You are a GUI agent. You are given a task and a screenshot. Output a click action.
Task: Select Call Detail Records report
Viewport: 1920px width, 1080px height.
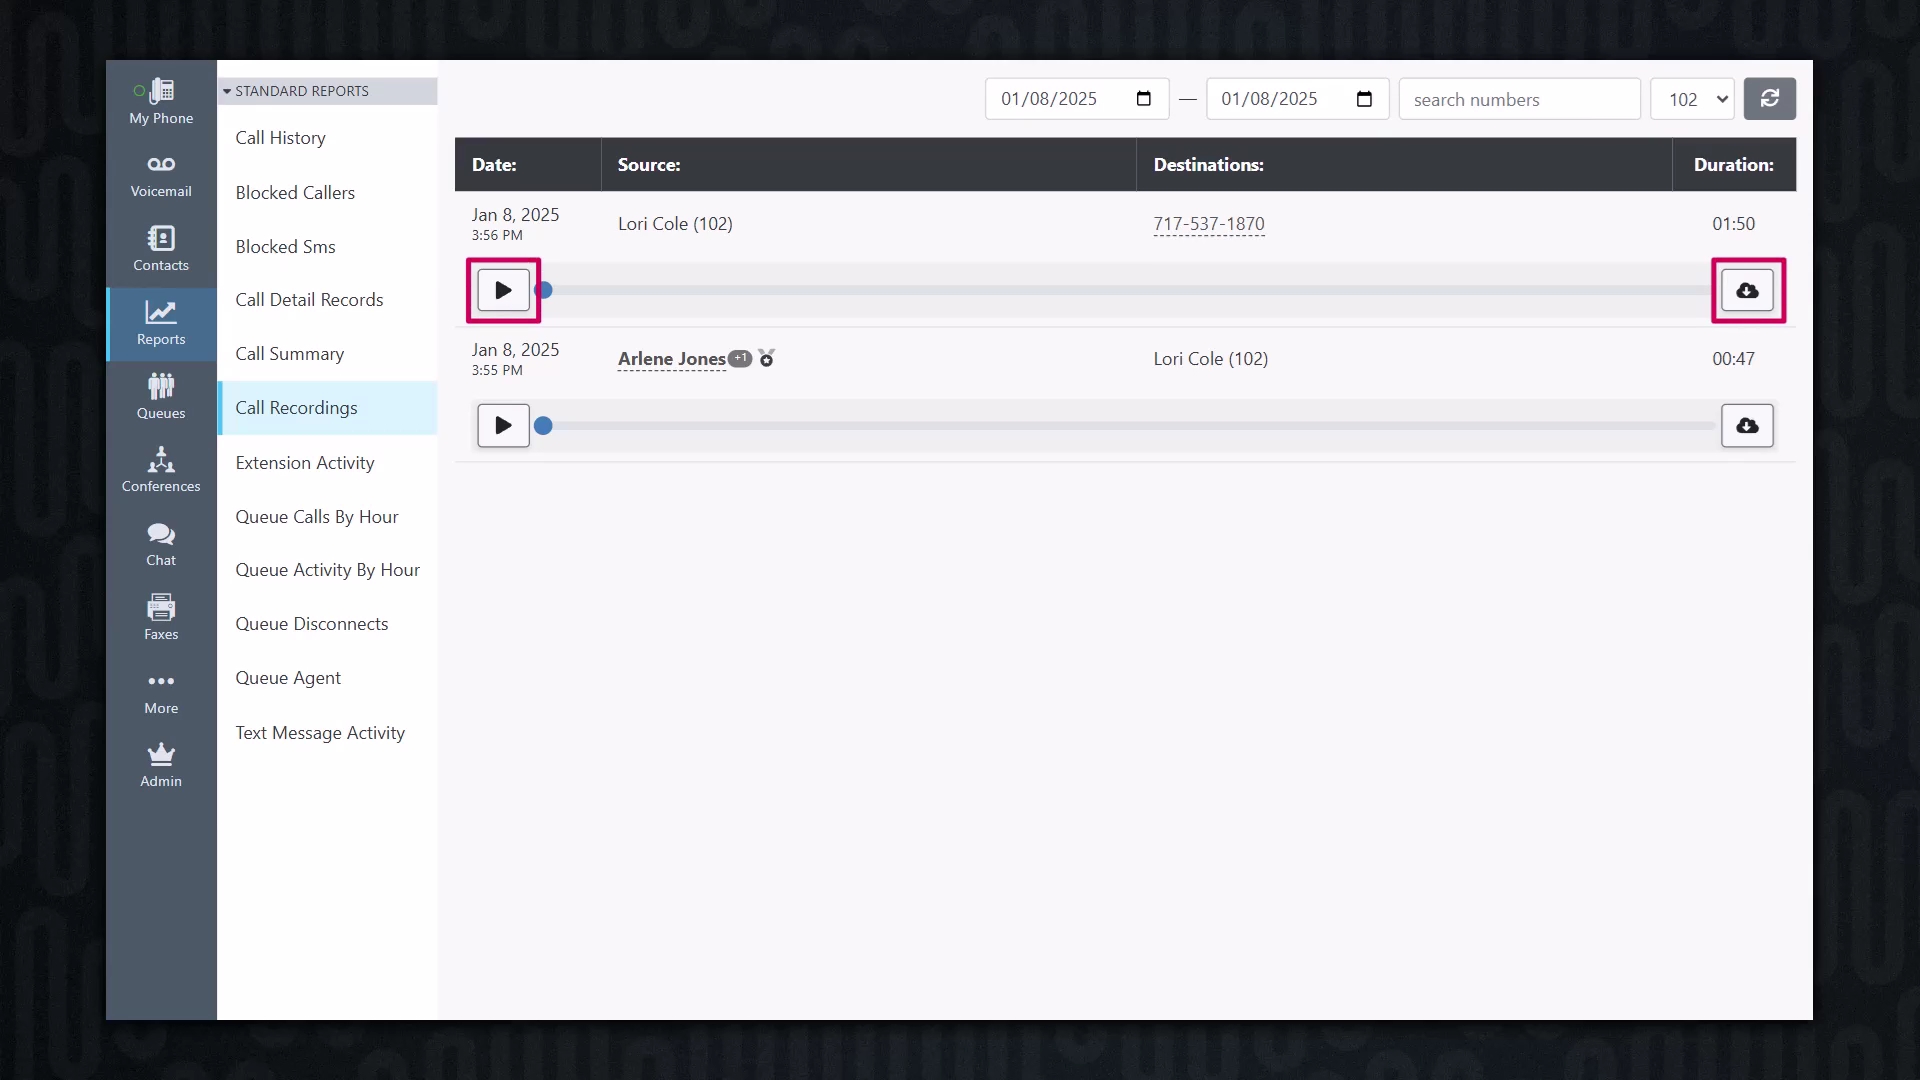pyautogui.click(x=309, y=300)
